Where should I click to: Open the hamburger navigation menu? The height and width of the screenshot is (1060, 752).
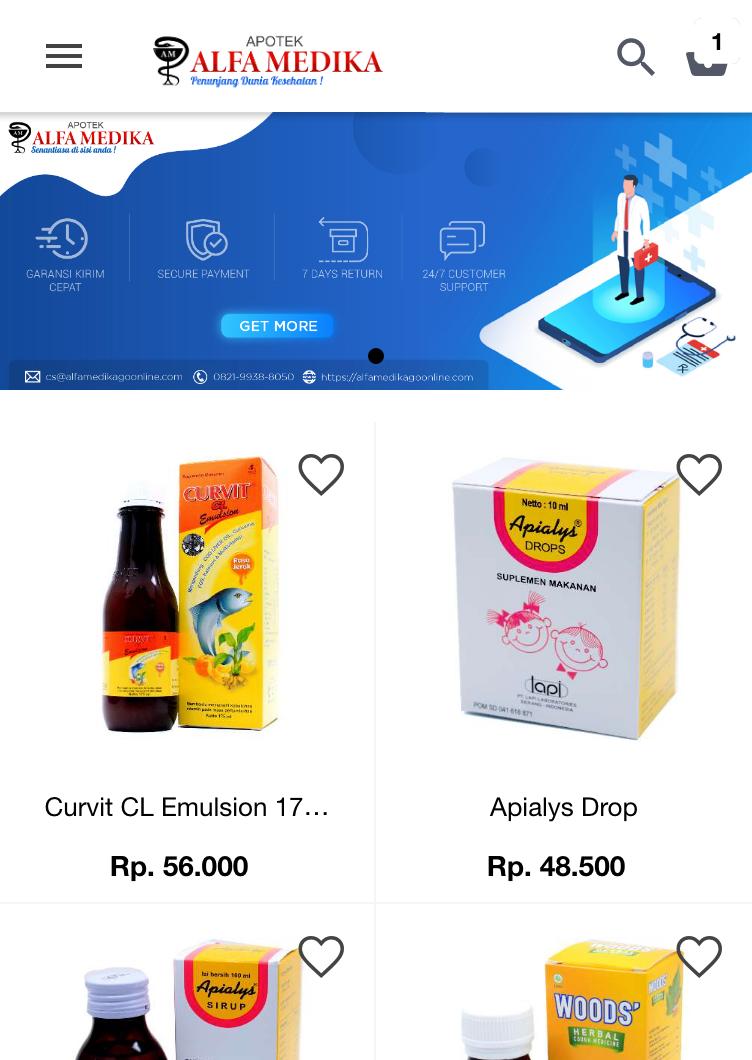(64, 56)
